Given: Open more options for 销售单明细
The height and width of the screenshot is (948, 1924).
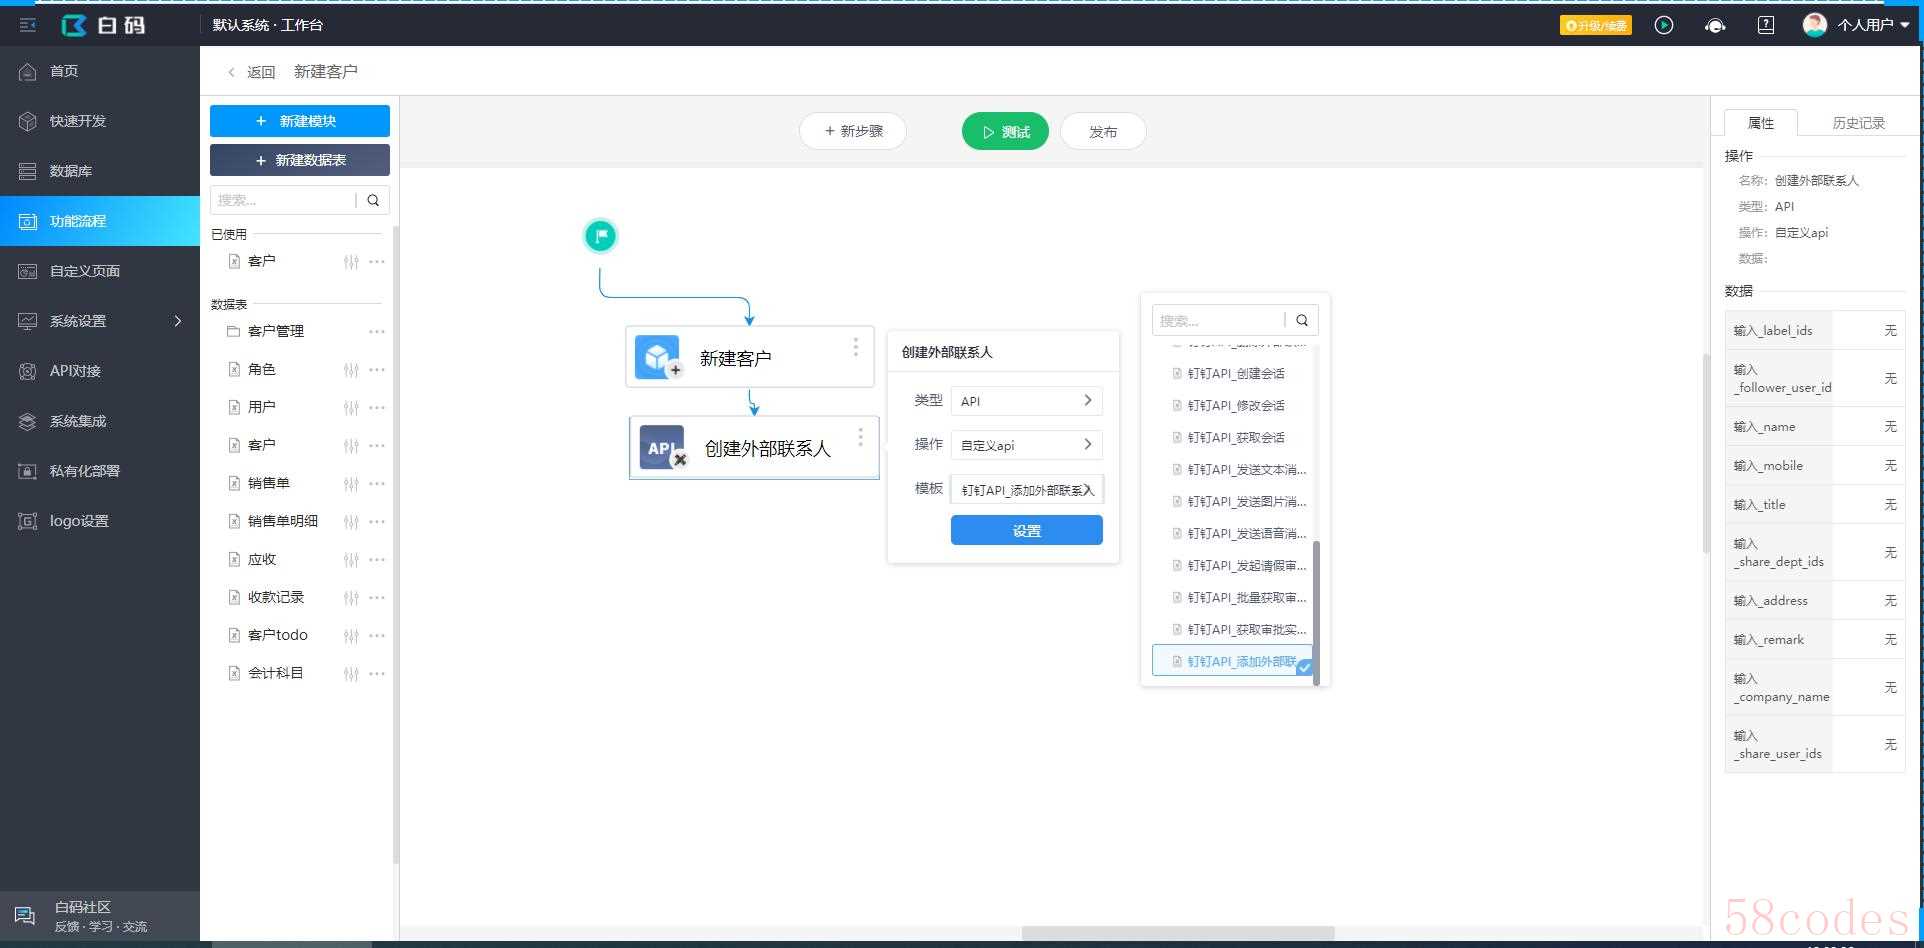Looking at the screenshot, I should point(377,522).
